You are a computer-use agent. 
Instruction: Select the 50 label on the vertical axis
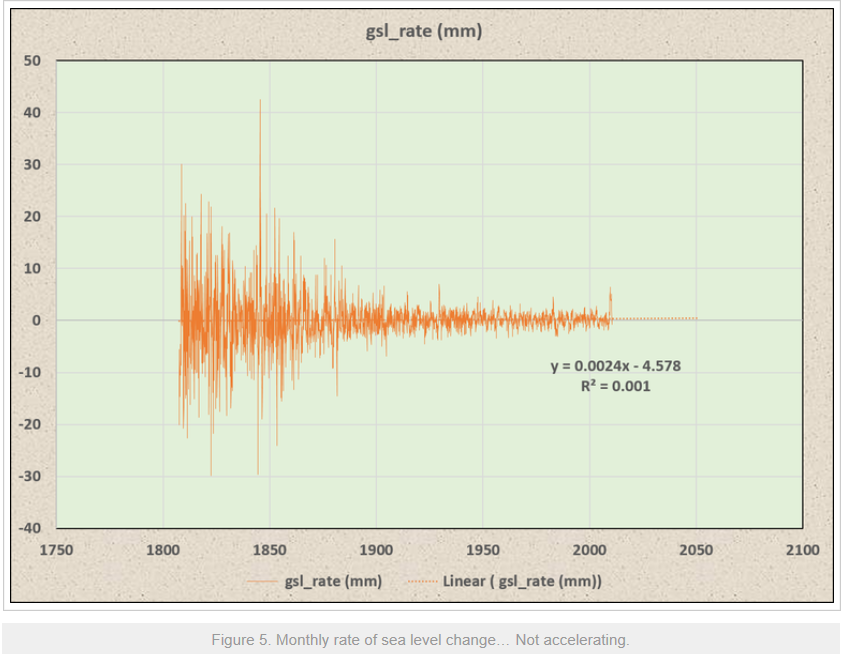32,61
